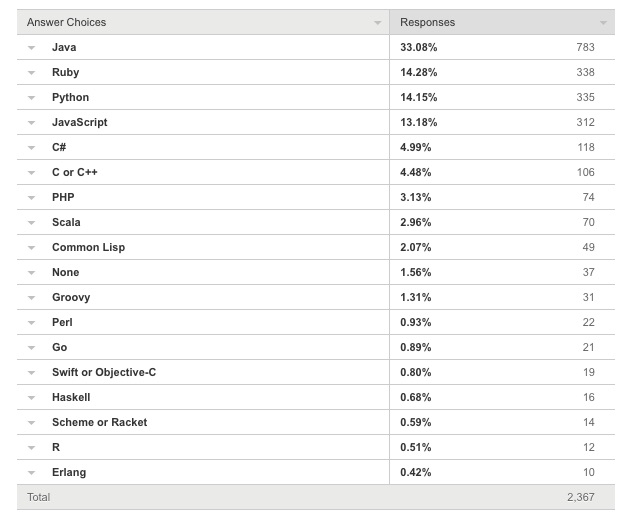Click the arrow beside Erlang

[31, 473]
